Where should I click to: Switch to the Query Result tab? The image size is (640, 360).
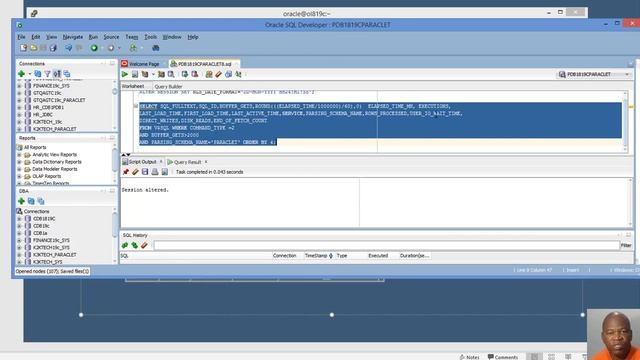pos(187,162)
